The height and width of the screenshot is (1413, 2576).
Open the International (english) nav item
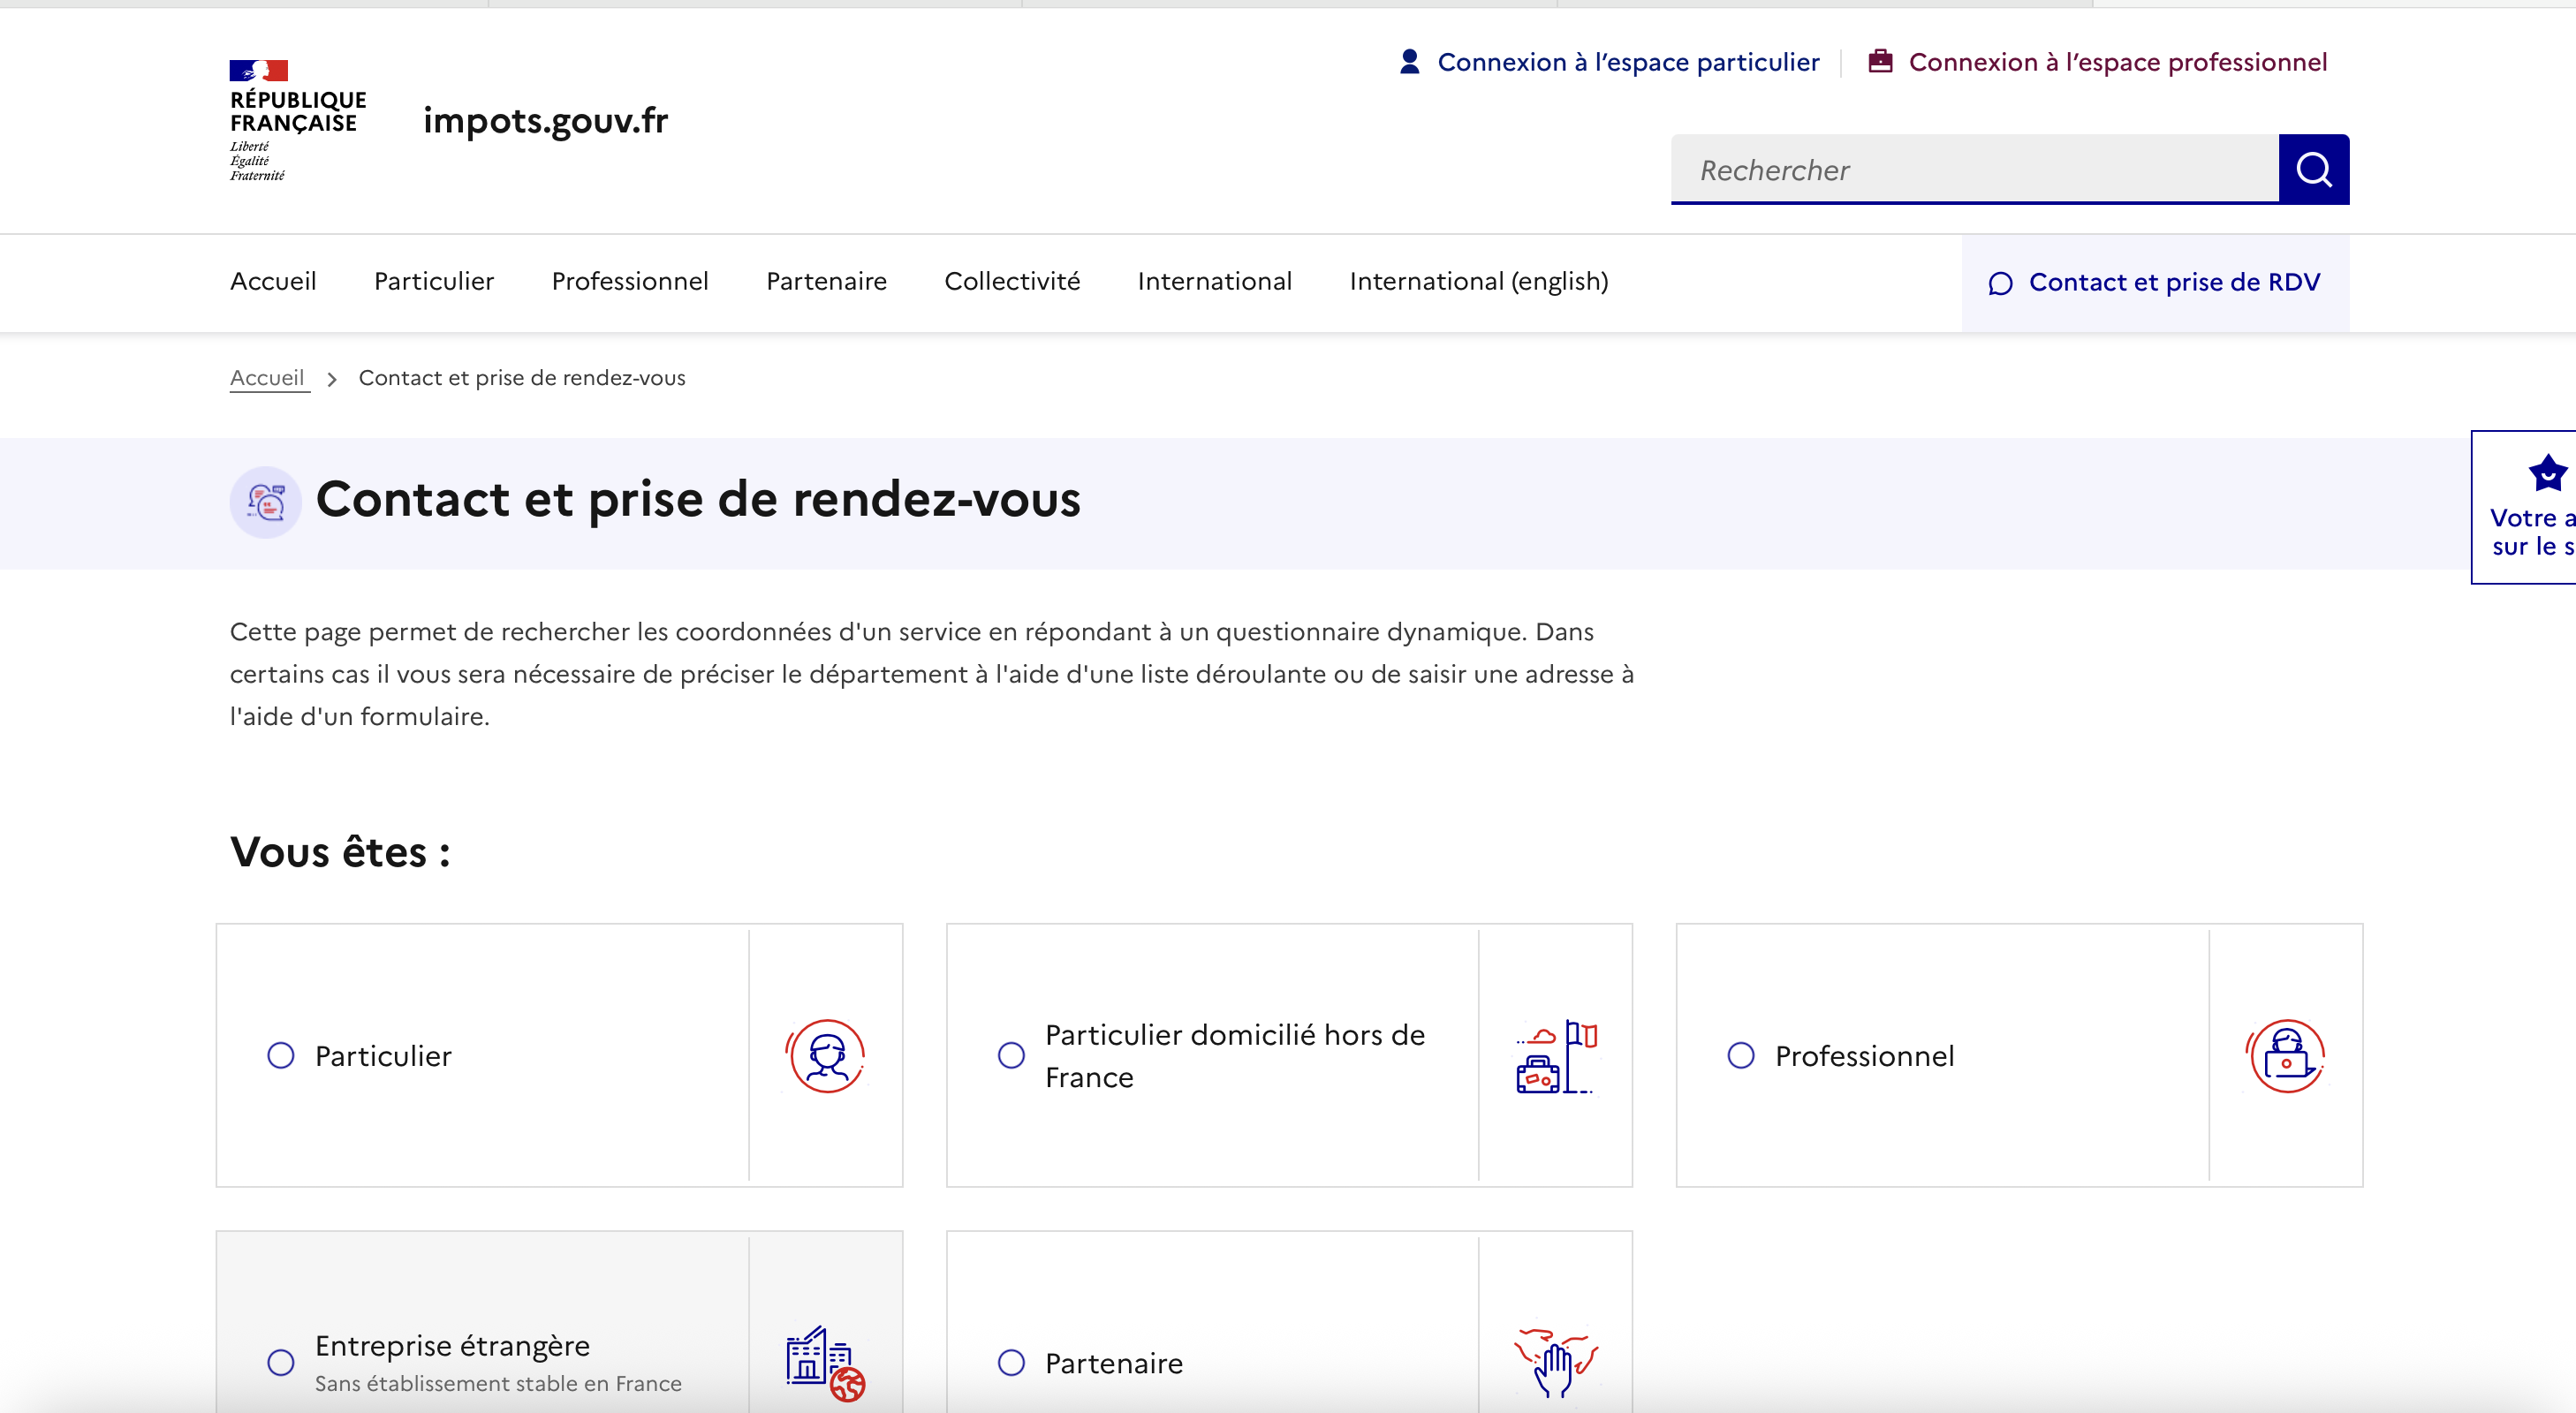(1479, 282)
